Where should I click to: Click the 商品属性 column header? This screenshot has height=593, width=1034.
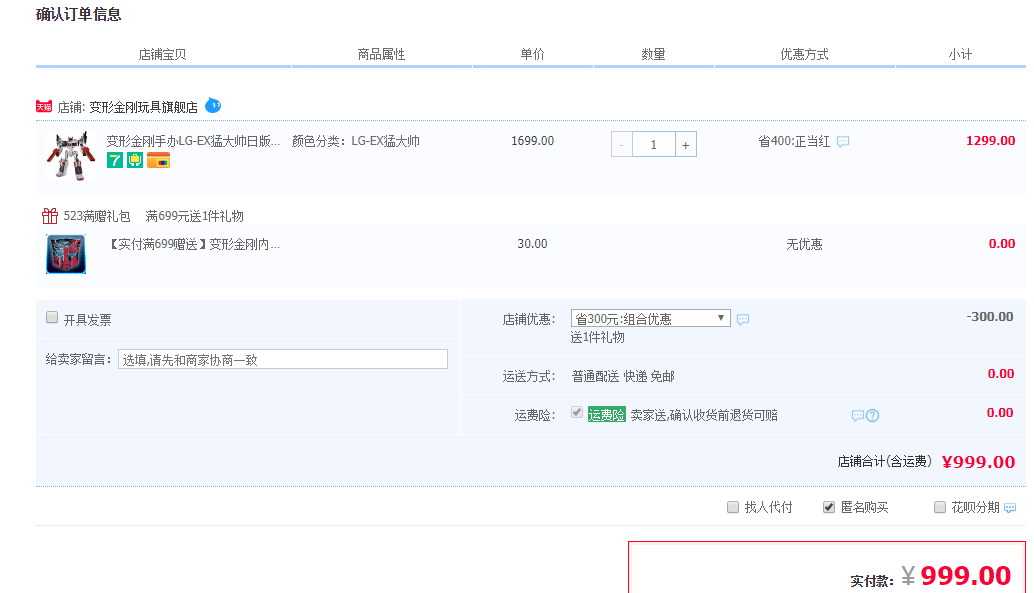[381, 54]
